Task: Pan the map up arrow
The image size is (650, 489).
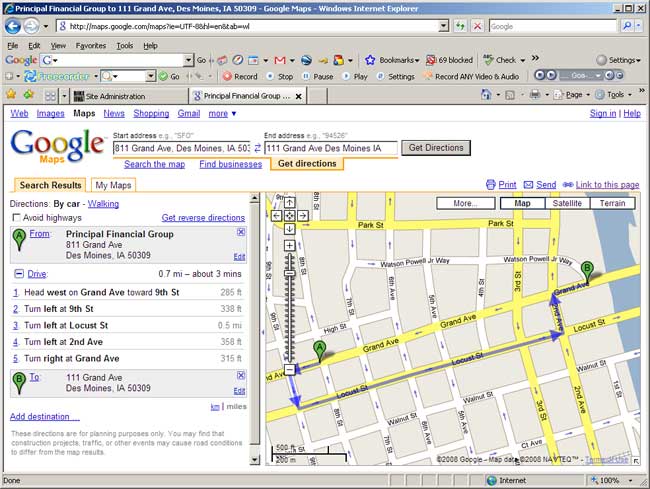Action: (x=289, y=202)
